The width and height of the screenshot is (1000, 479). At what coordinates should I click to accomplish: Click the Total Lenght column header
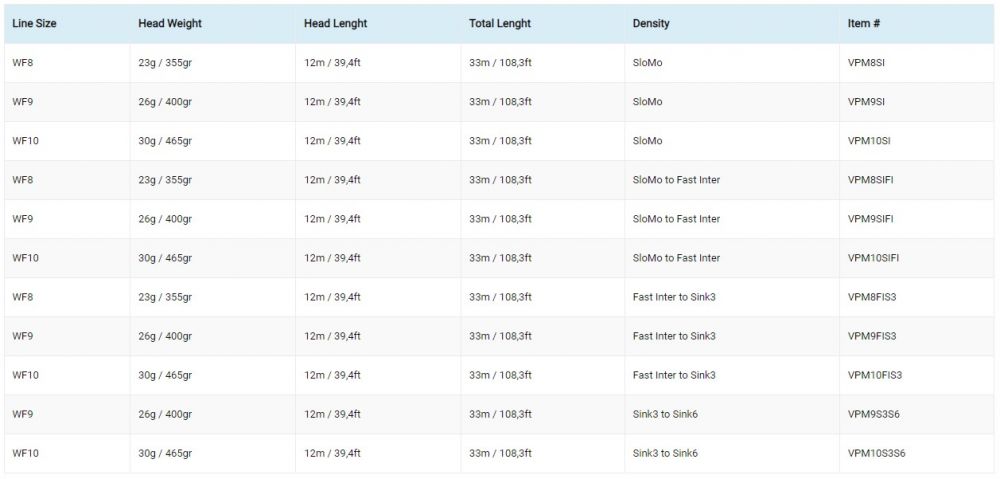[500, 23]
